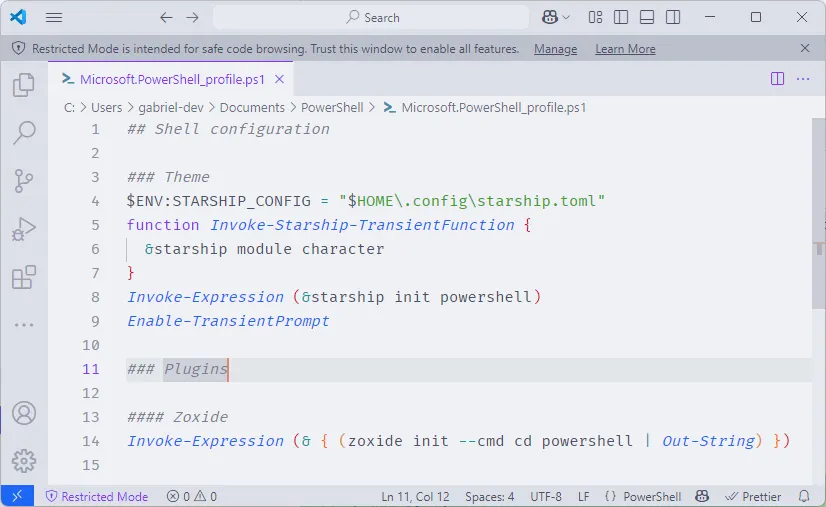Click Out-String on line 14
Image resolution: width=826 pixels, height=507 pixels.
point(709,441)
